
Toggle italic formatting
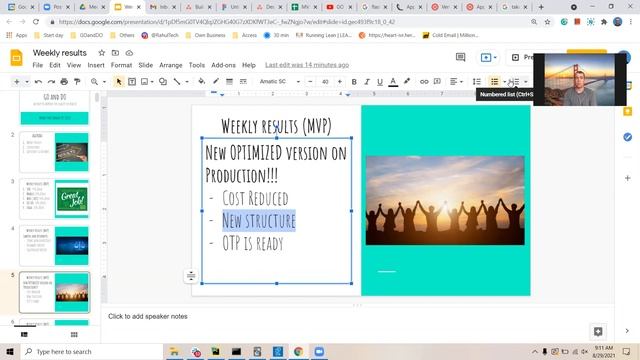[367, 82]
